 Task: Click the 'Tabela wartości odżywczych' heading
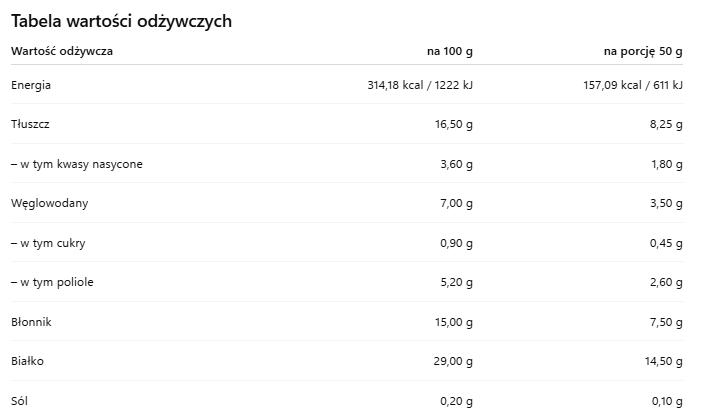(122, 21)
